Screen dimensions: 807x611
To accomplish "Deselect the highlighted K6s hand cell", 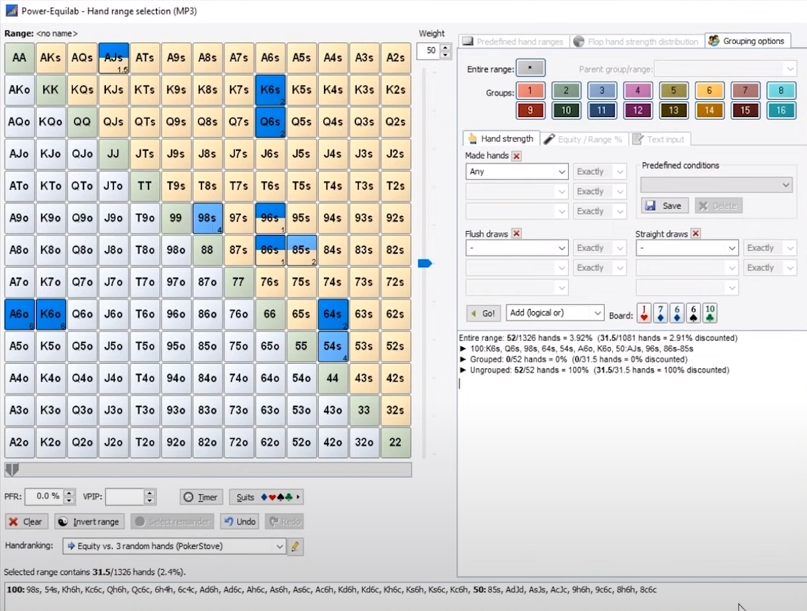I will tap(269, 90).
